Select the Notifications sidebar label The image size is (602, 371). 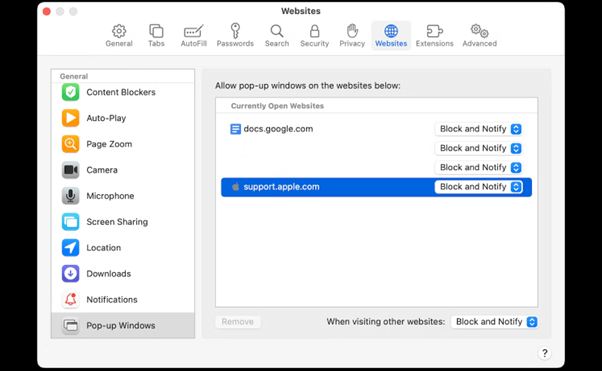pos(112,300)
